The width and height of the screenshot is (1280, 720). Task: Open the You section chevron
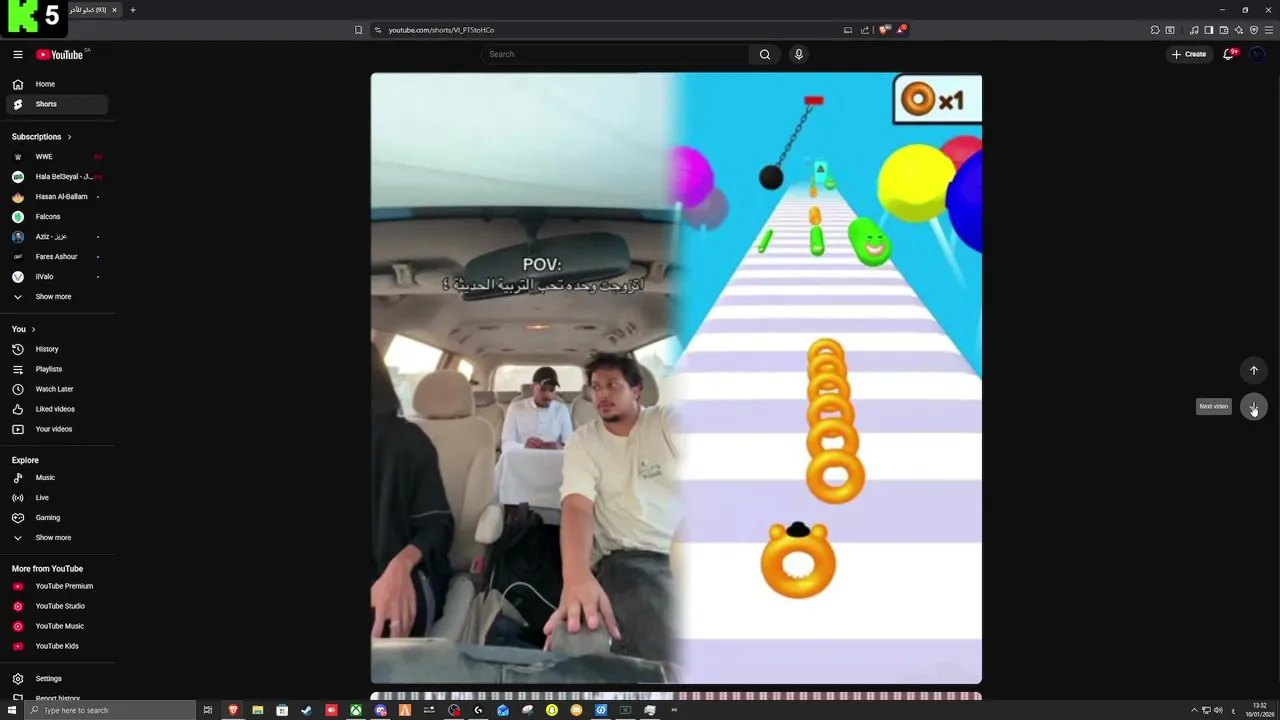click(x=33, y=329)
